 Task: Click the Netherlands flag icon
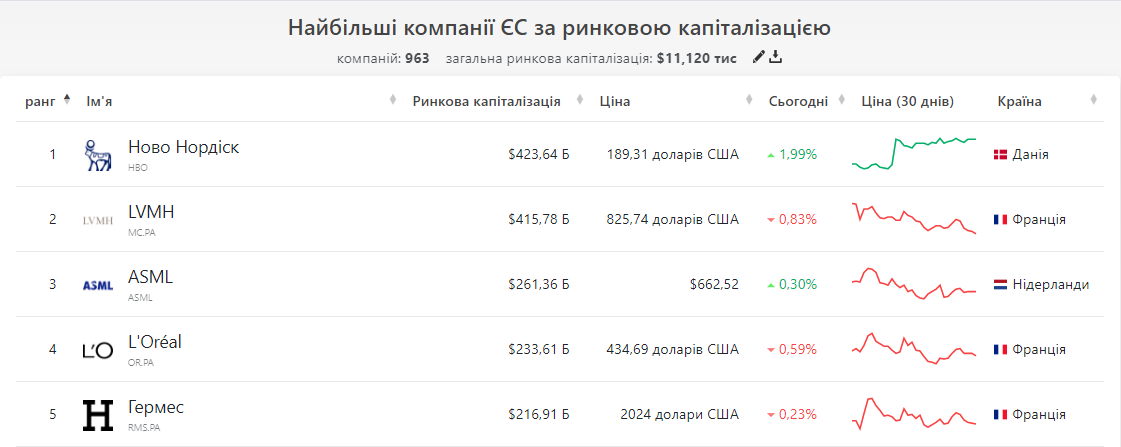click(1000, 285)
